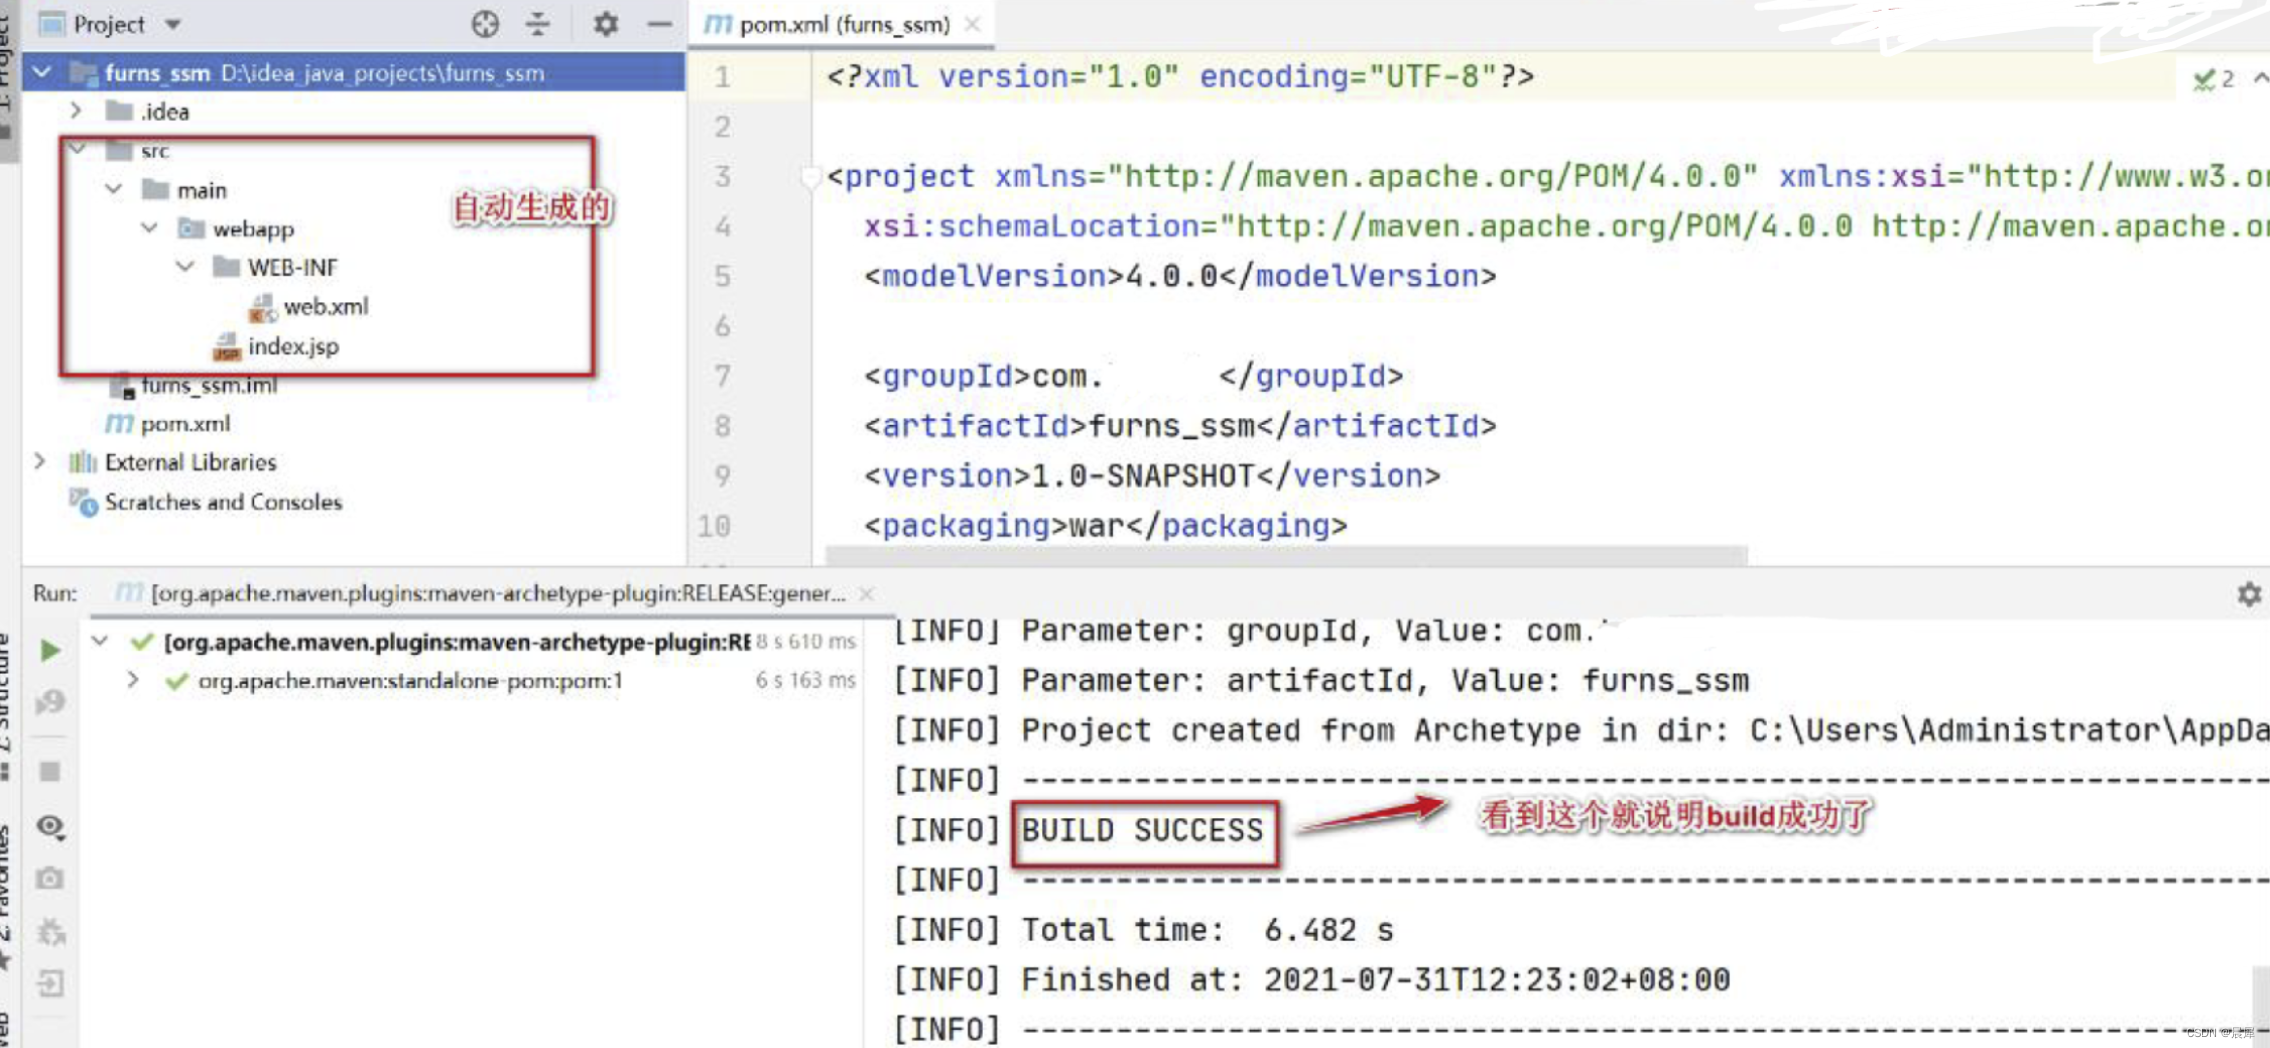The image size is (2270, 1048).
Task: Click the camera dump threads icon
Action: [50, 878]
